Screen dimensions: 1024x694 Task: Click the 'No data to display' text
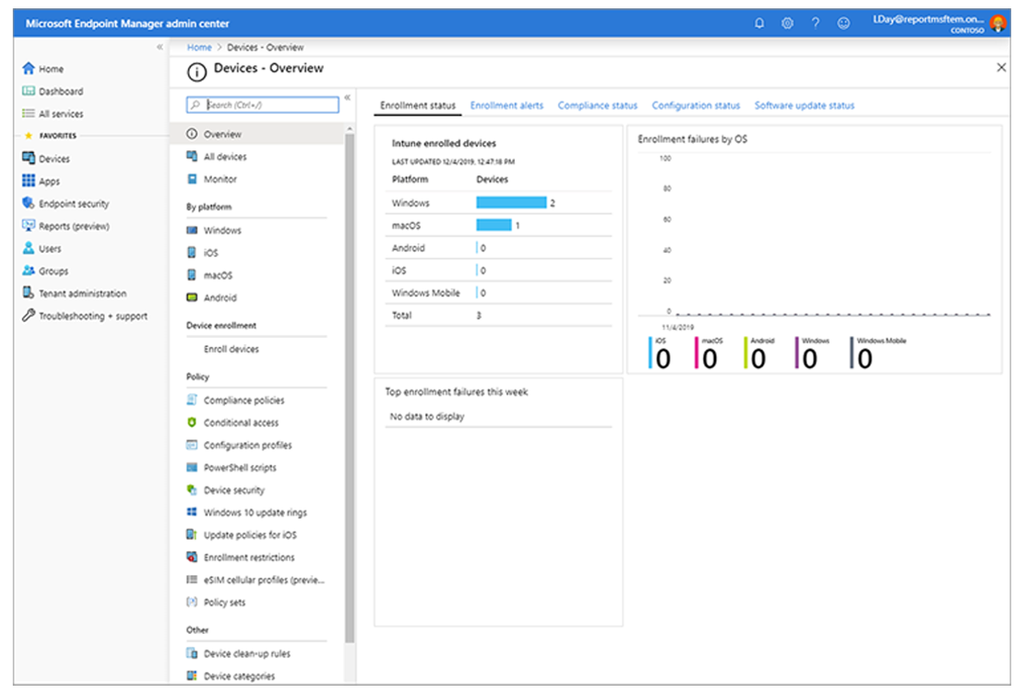(x=427, y=417)
